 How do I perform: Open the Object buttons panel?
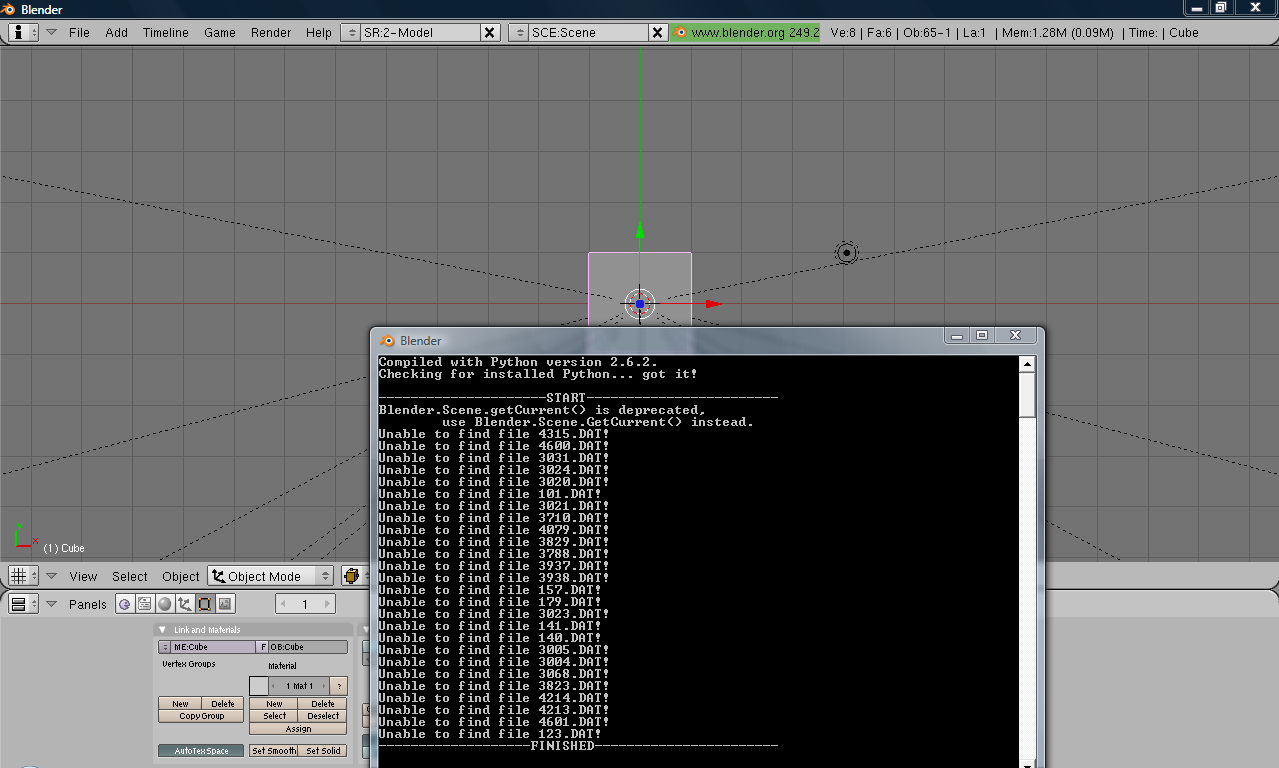click(x=186, y=603)
